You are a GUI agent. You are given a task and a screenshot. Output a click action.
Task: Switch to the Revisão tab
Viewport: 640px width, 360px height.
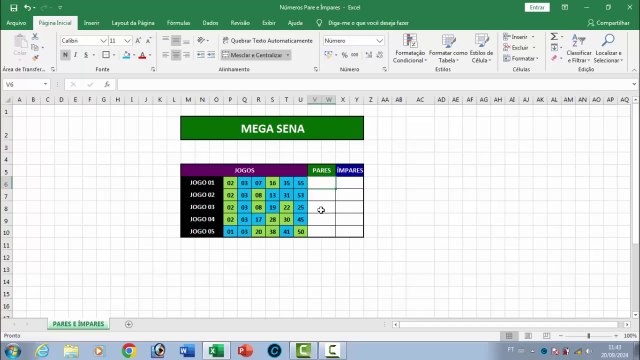pos(240,23)
